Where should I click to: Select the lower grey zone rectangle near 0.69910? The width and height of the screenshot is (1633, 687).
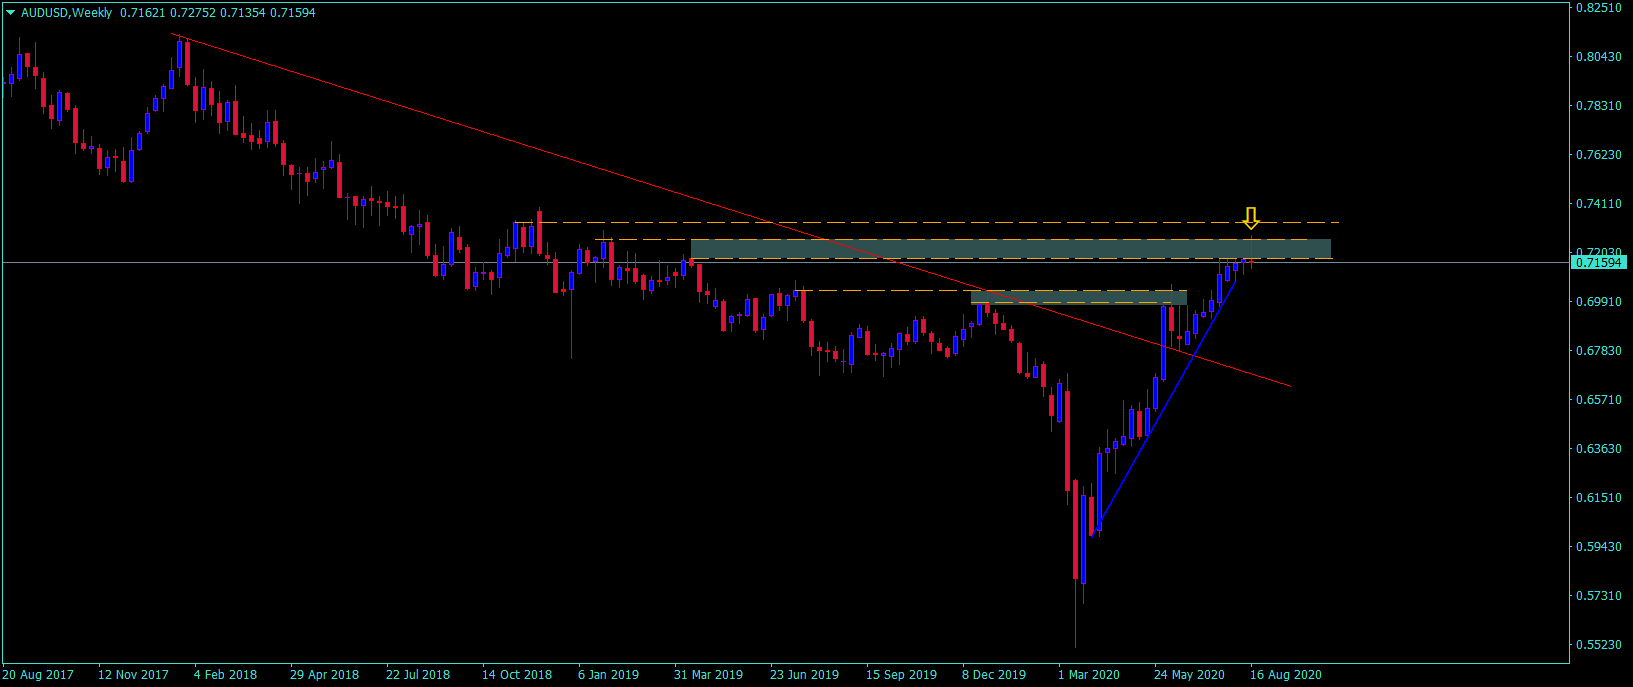pos(1079,297)
